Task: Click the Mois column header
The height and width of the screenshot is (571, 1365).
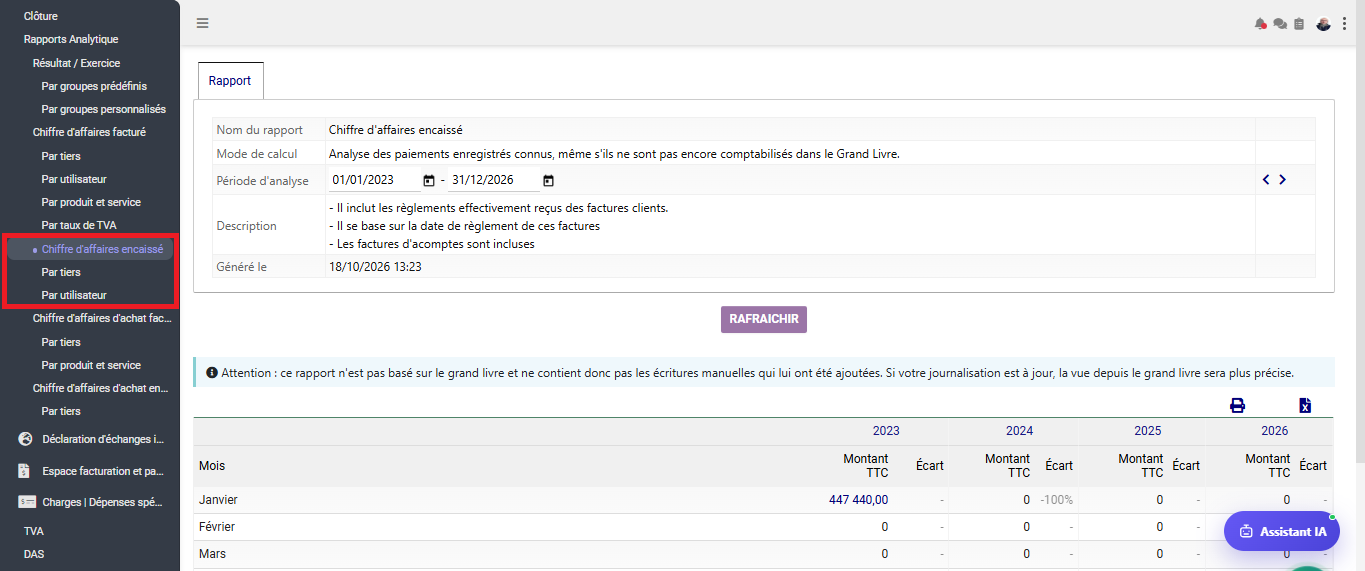Action: (x=212, y=466)
